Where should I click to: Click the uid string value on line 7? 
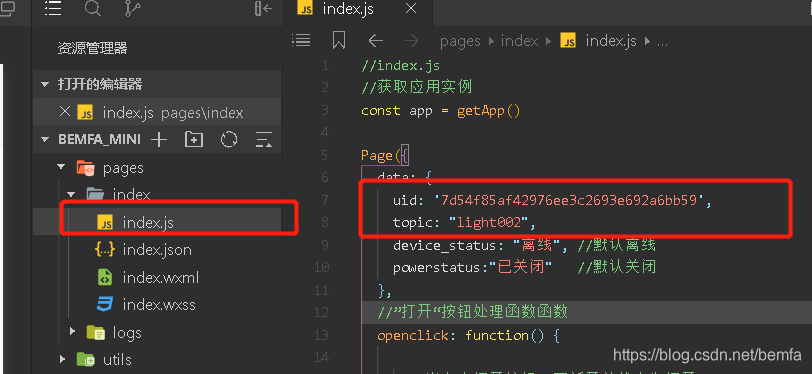(x=568, y=199)
